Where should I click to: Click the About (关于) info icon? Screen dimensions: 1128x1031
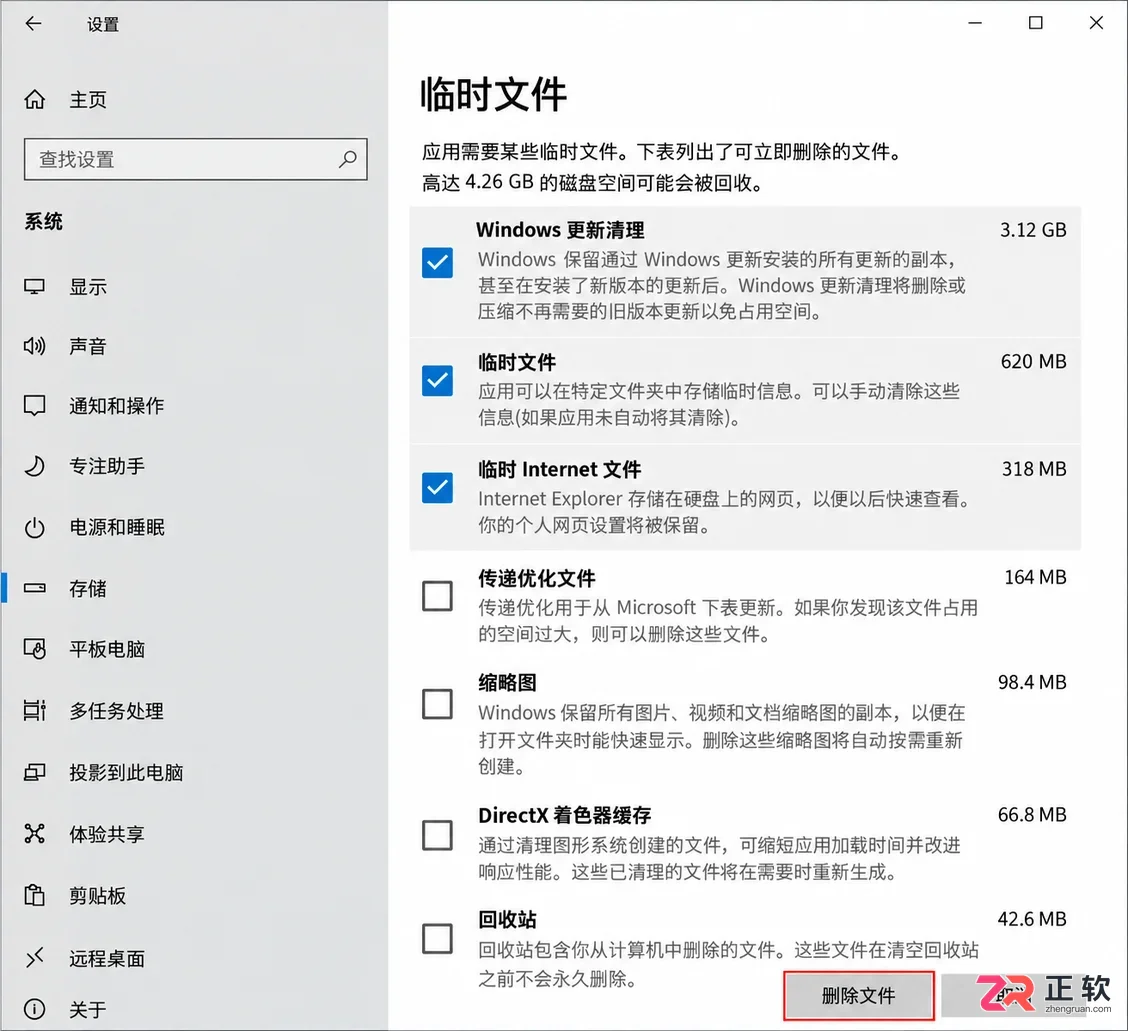coord(35,1009)
